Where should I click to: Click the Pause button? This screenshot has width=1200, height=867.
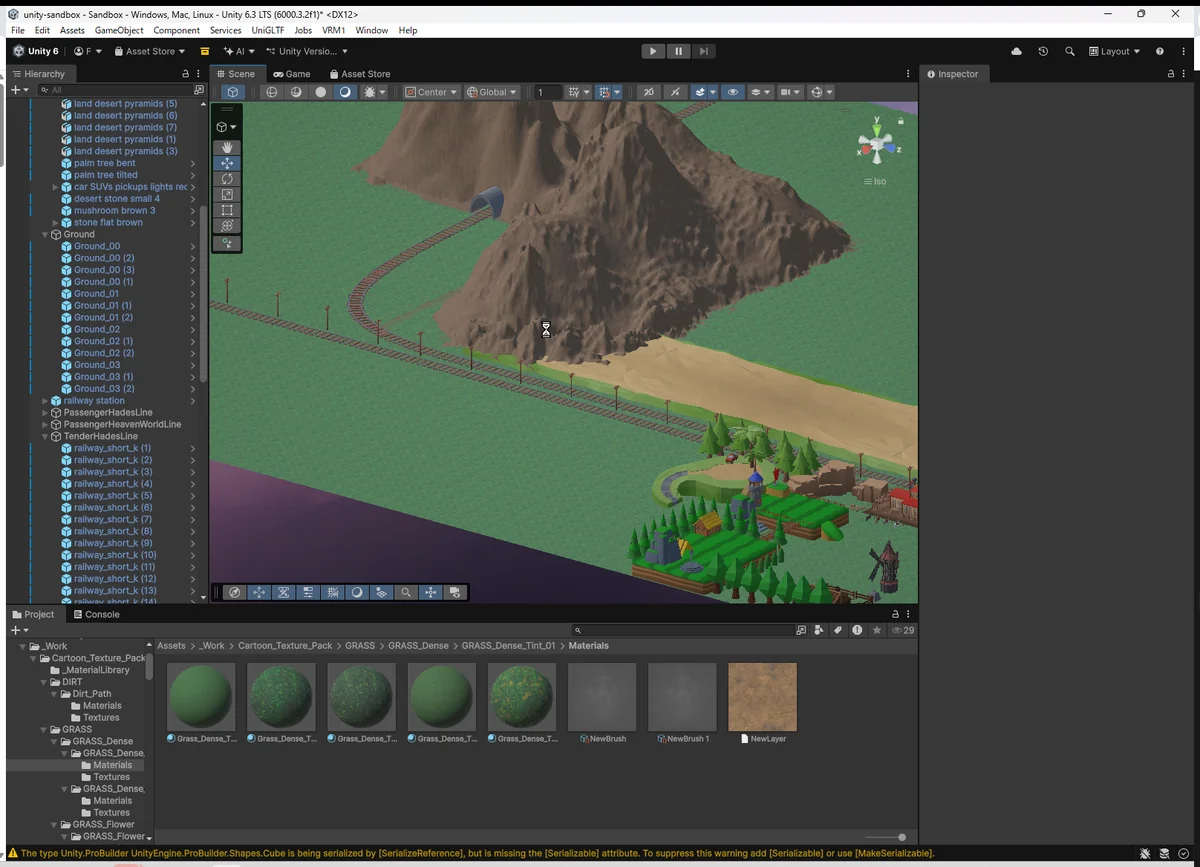[678, 51]
